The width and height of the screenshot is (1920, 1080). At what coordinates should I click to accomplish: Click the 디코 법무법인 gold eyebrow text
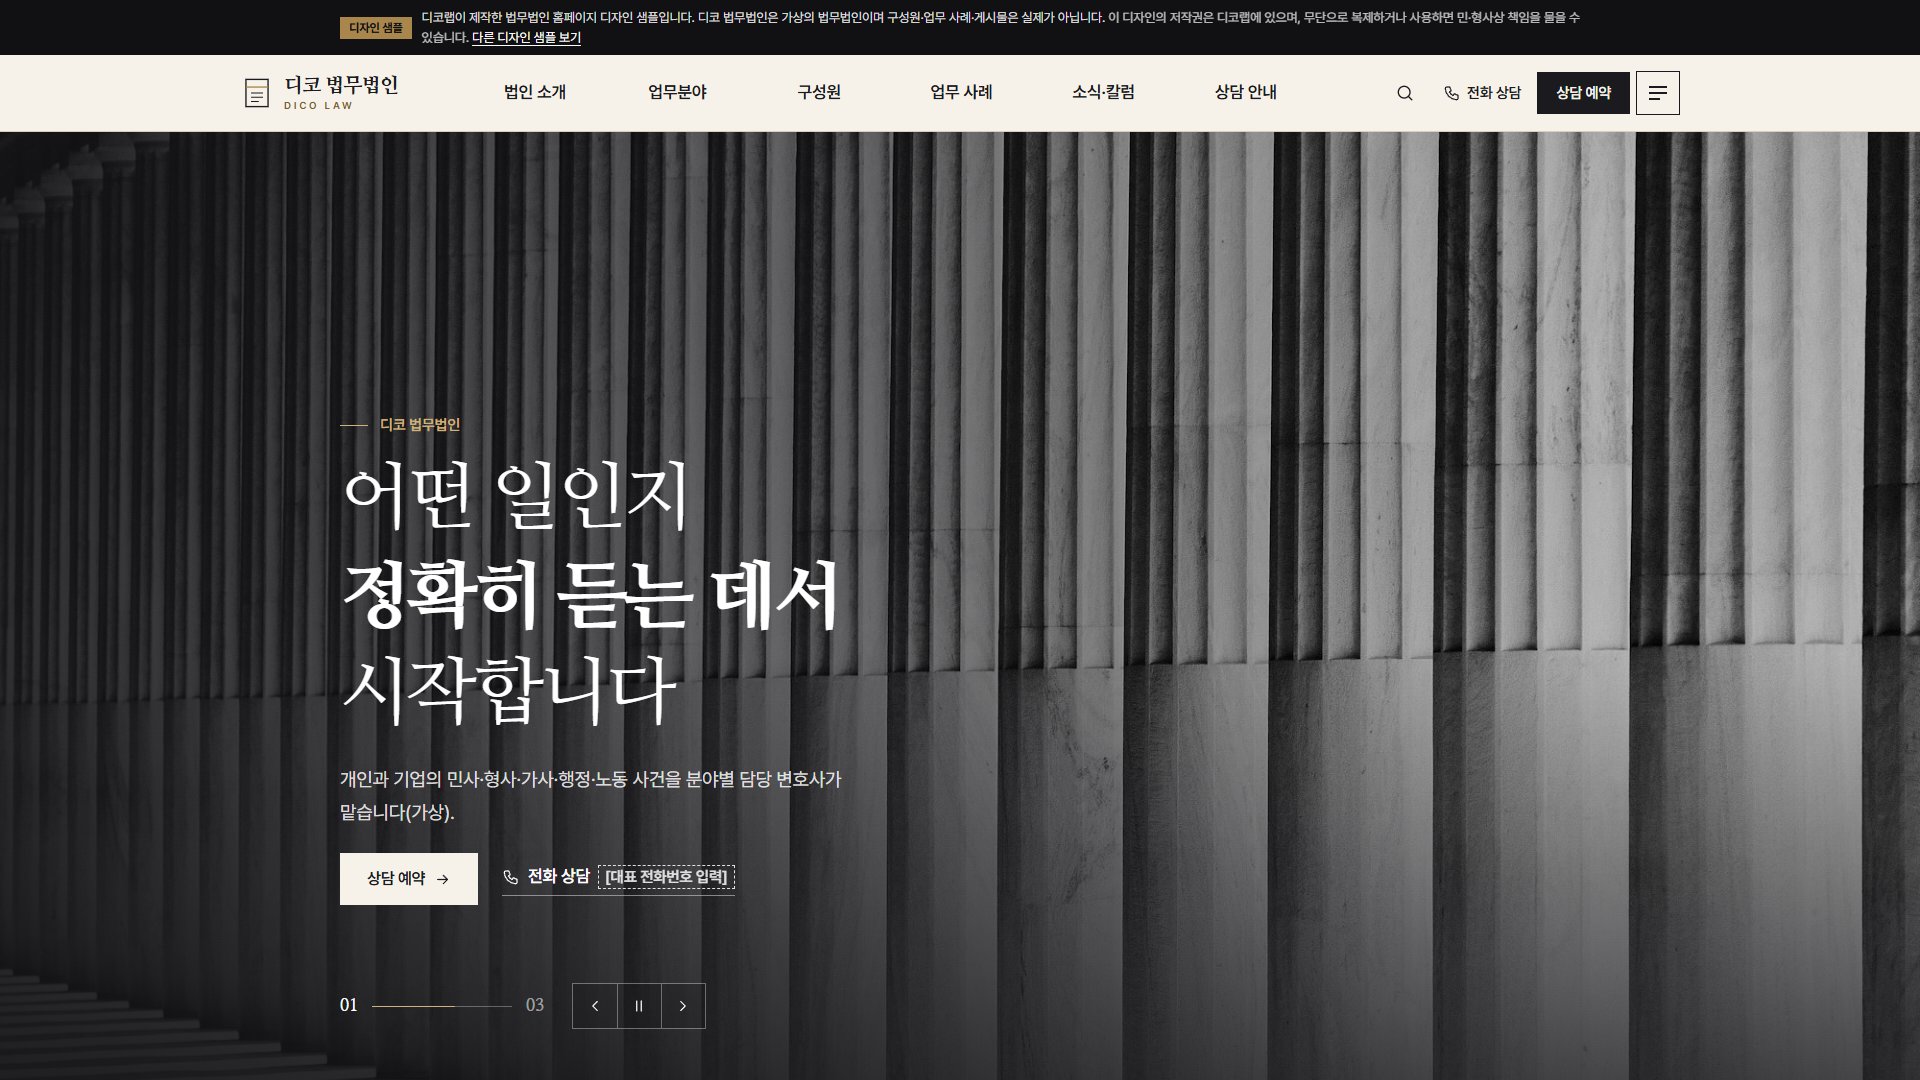420,425
